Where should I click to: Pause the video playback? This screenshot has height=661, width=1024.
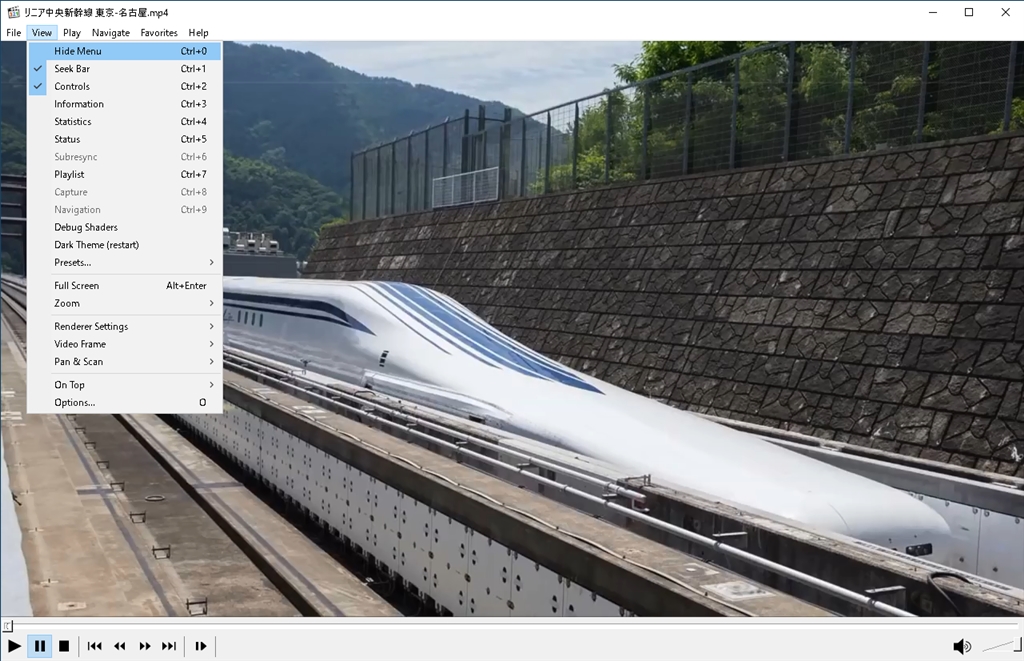(40, 646)
